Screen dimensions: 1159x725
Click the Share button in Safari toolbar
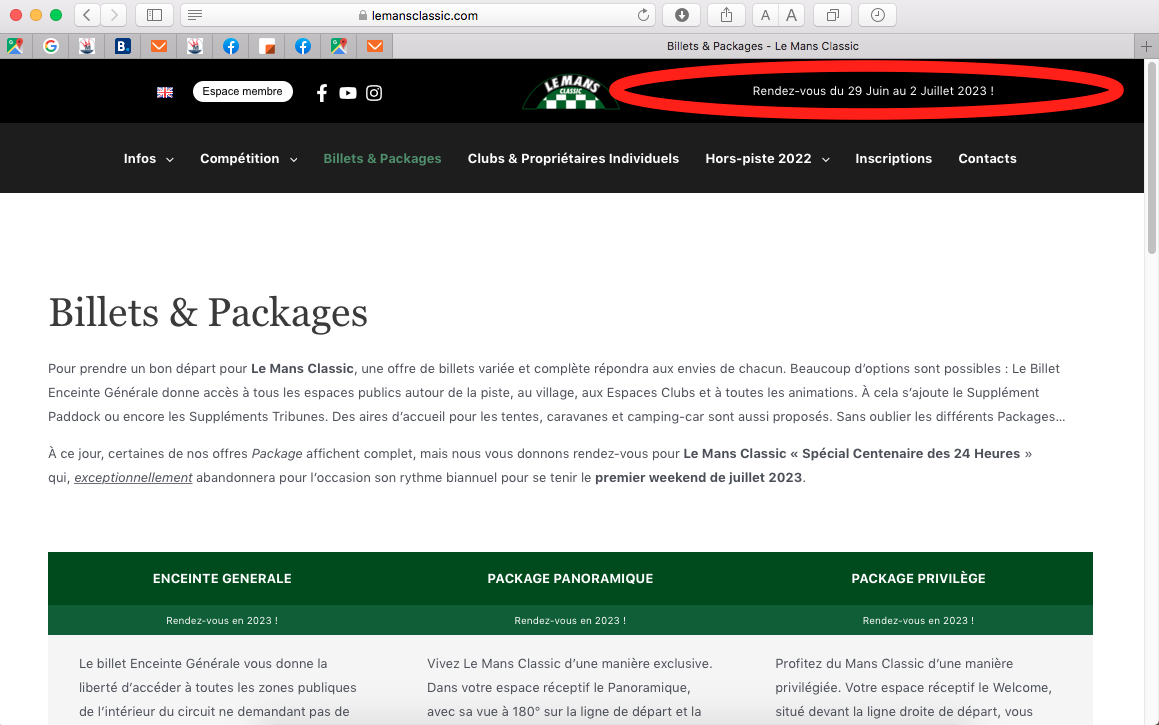click(725, 15)
